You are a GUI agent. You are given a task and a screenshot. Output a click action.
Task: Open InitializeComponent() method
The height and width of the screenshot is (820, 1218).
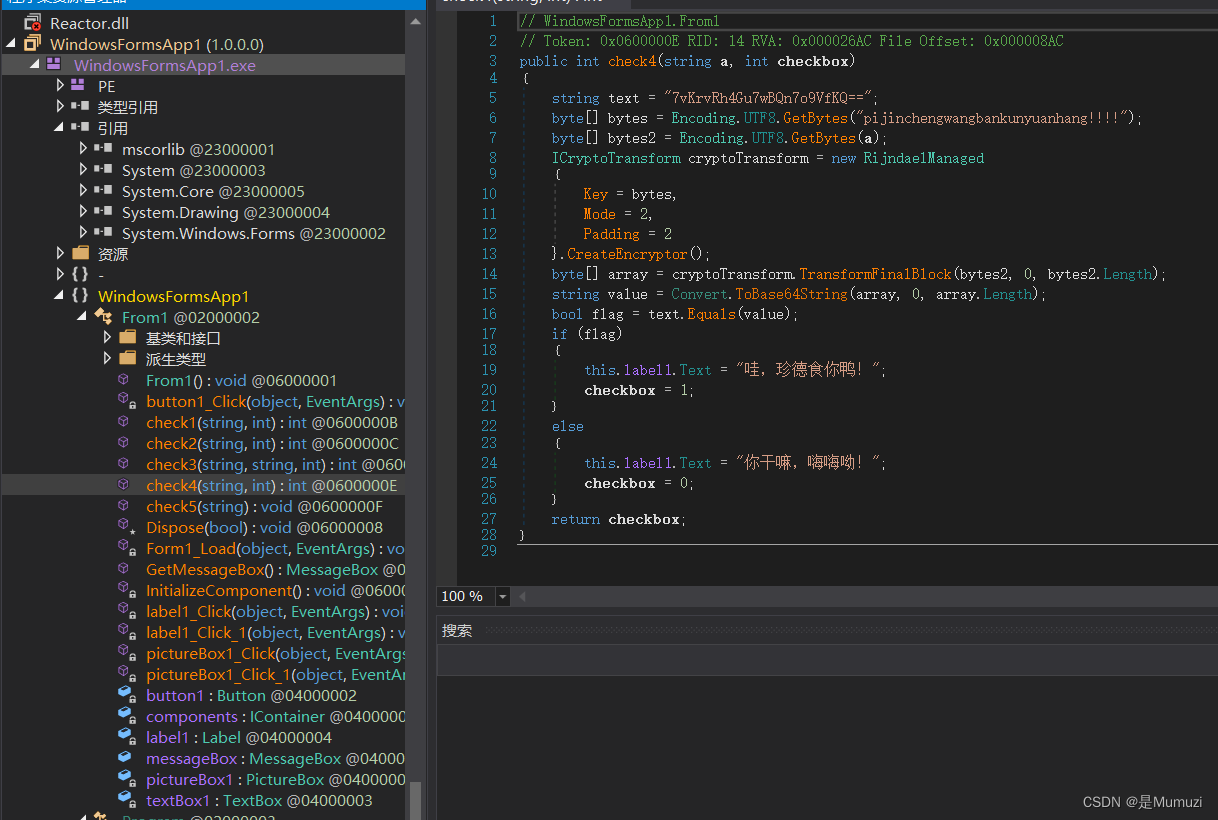(275, 590)
